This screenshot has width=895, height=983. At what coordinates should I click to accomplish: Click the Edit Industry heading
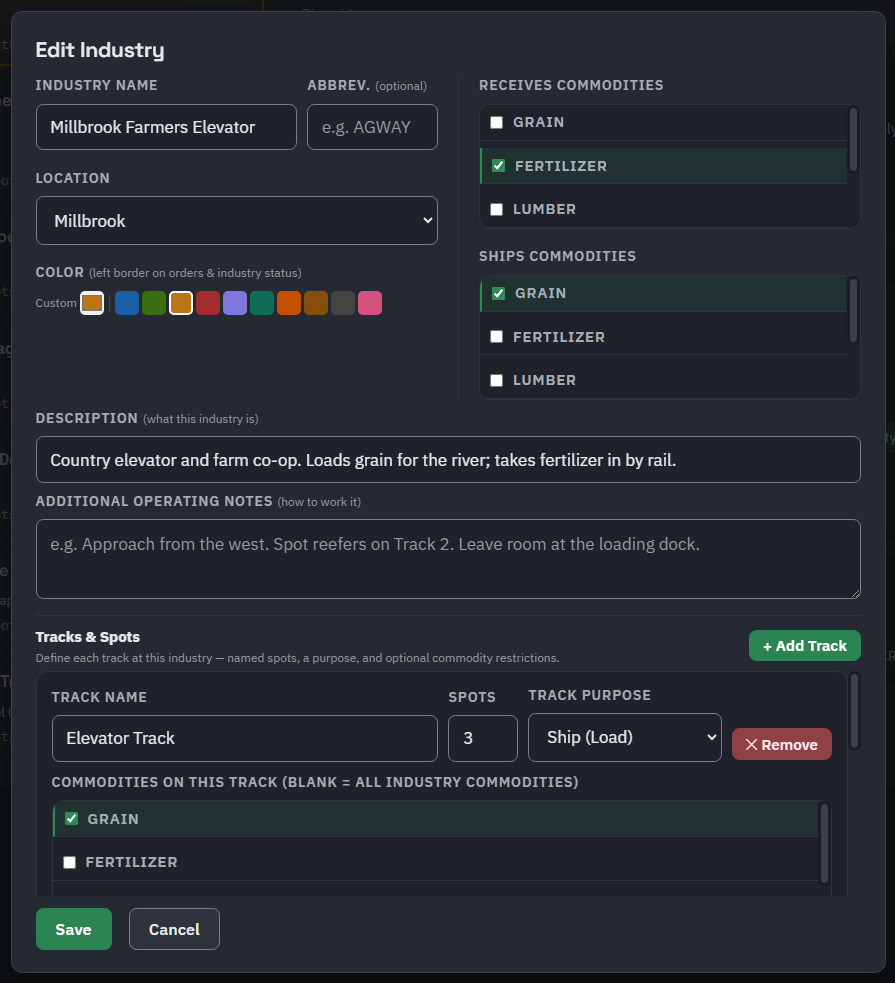(100, 50)
